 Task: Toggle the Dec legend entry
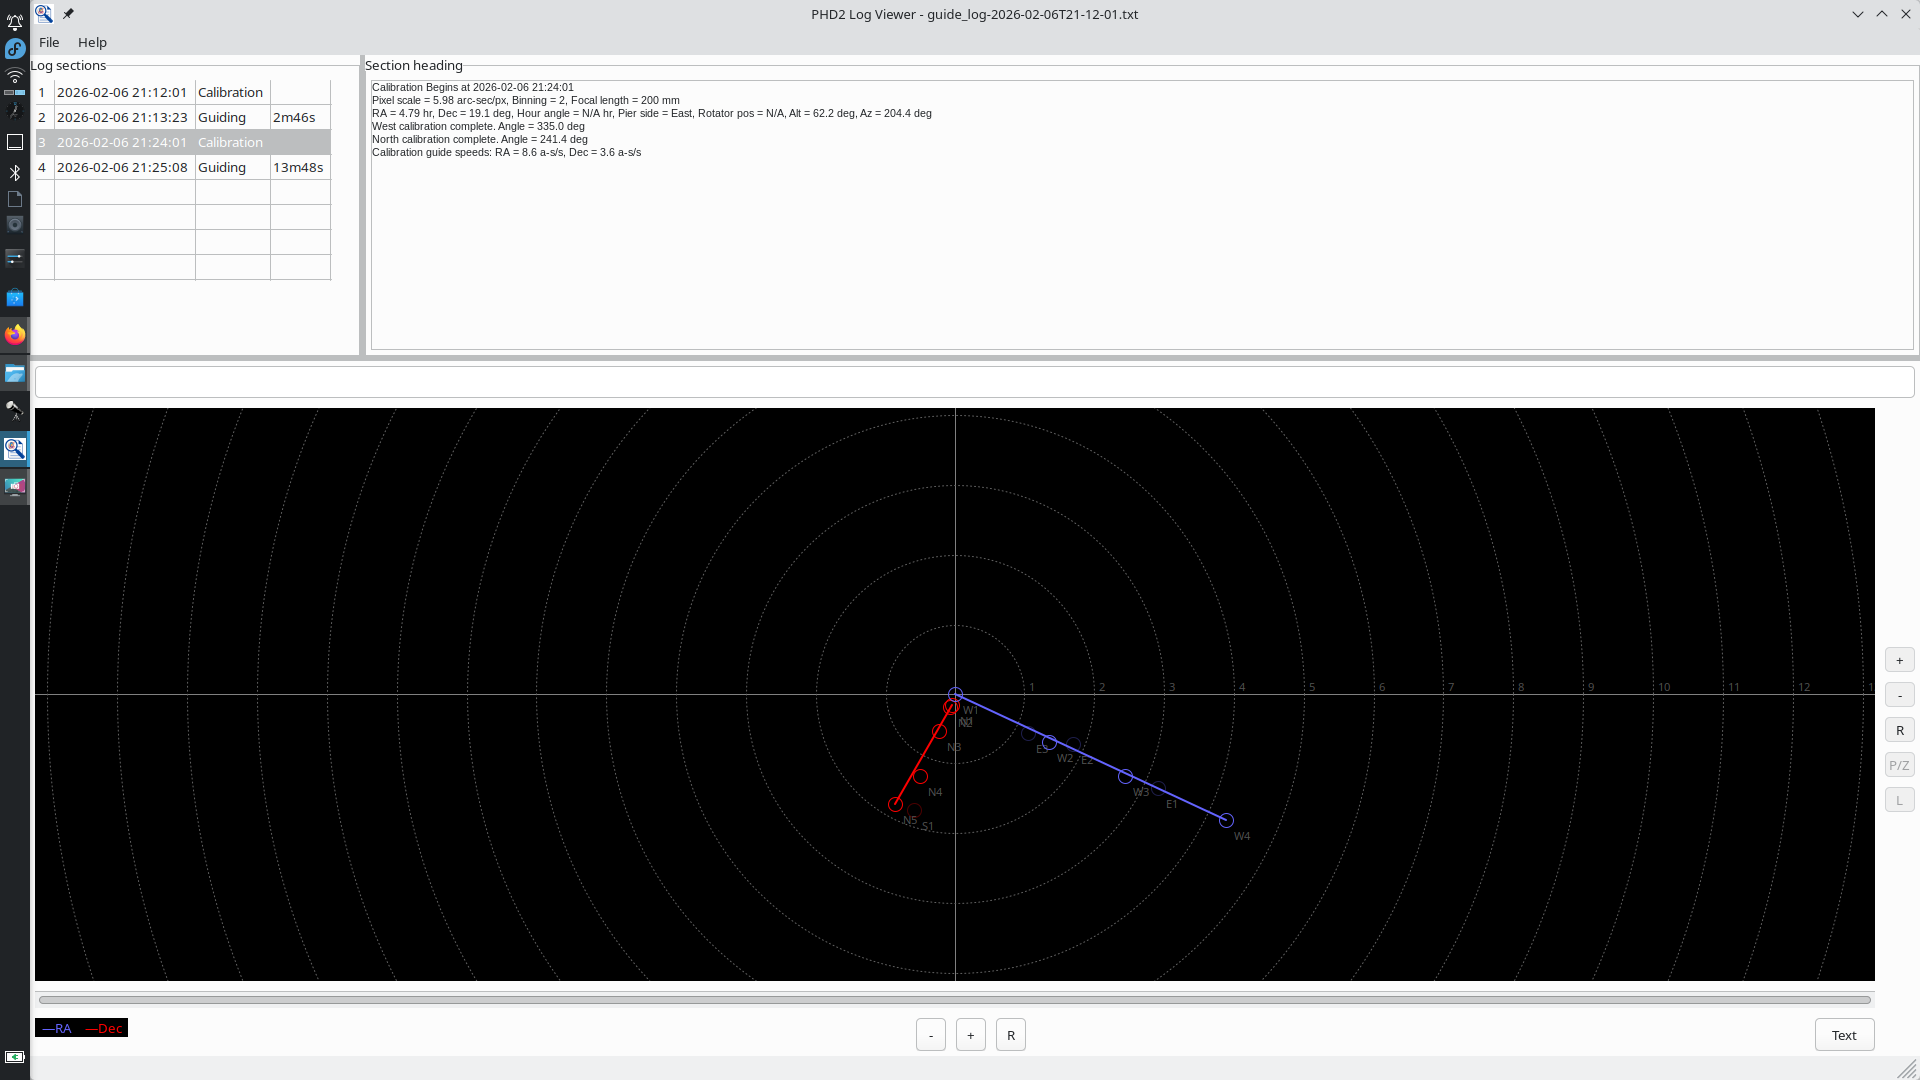pyautogui.click(x=104, y=1028)
